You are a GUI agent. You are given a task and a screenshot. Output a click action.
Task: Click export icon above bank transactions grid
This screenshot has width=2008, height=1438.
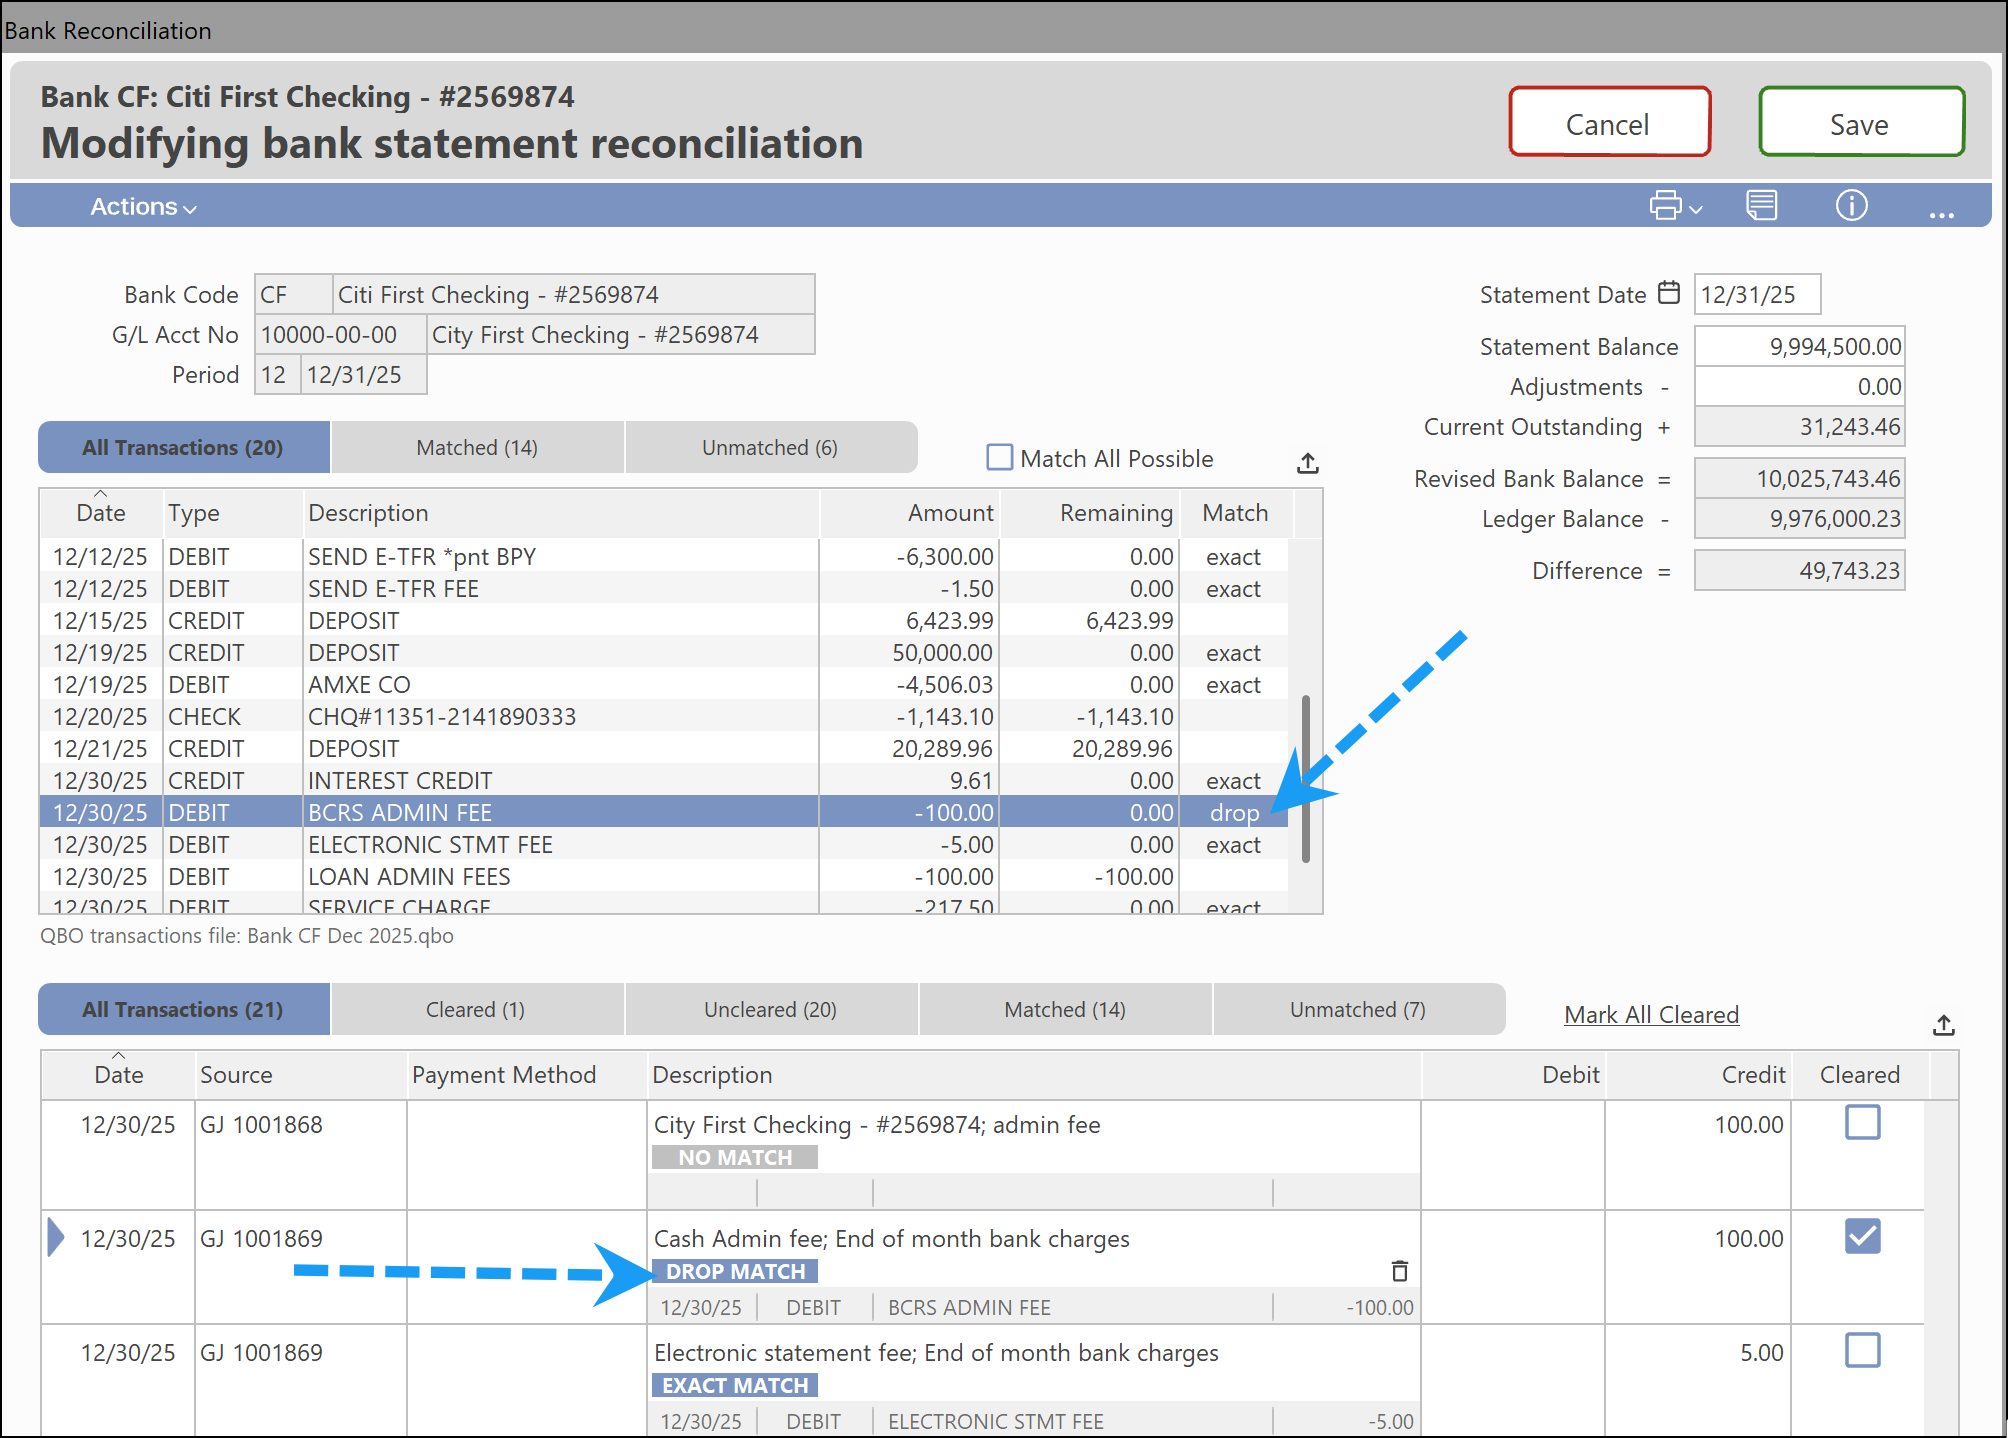point(1308,463)
